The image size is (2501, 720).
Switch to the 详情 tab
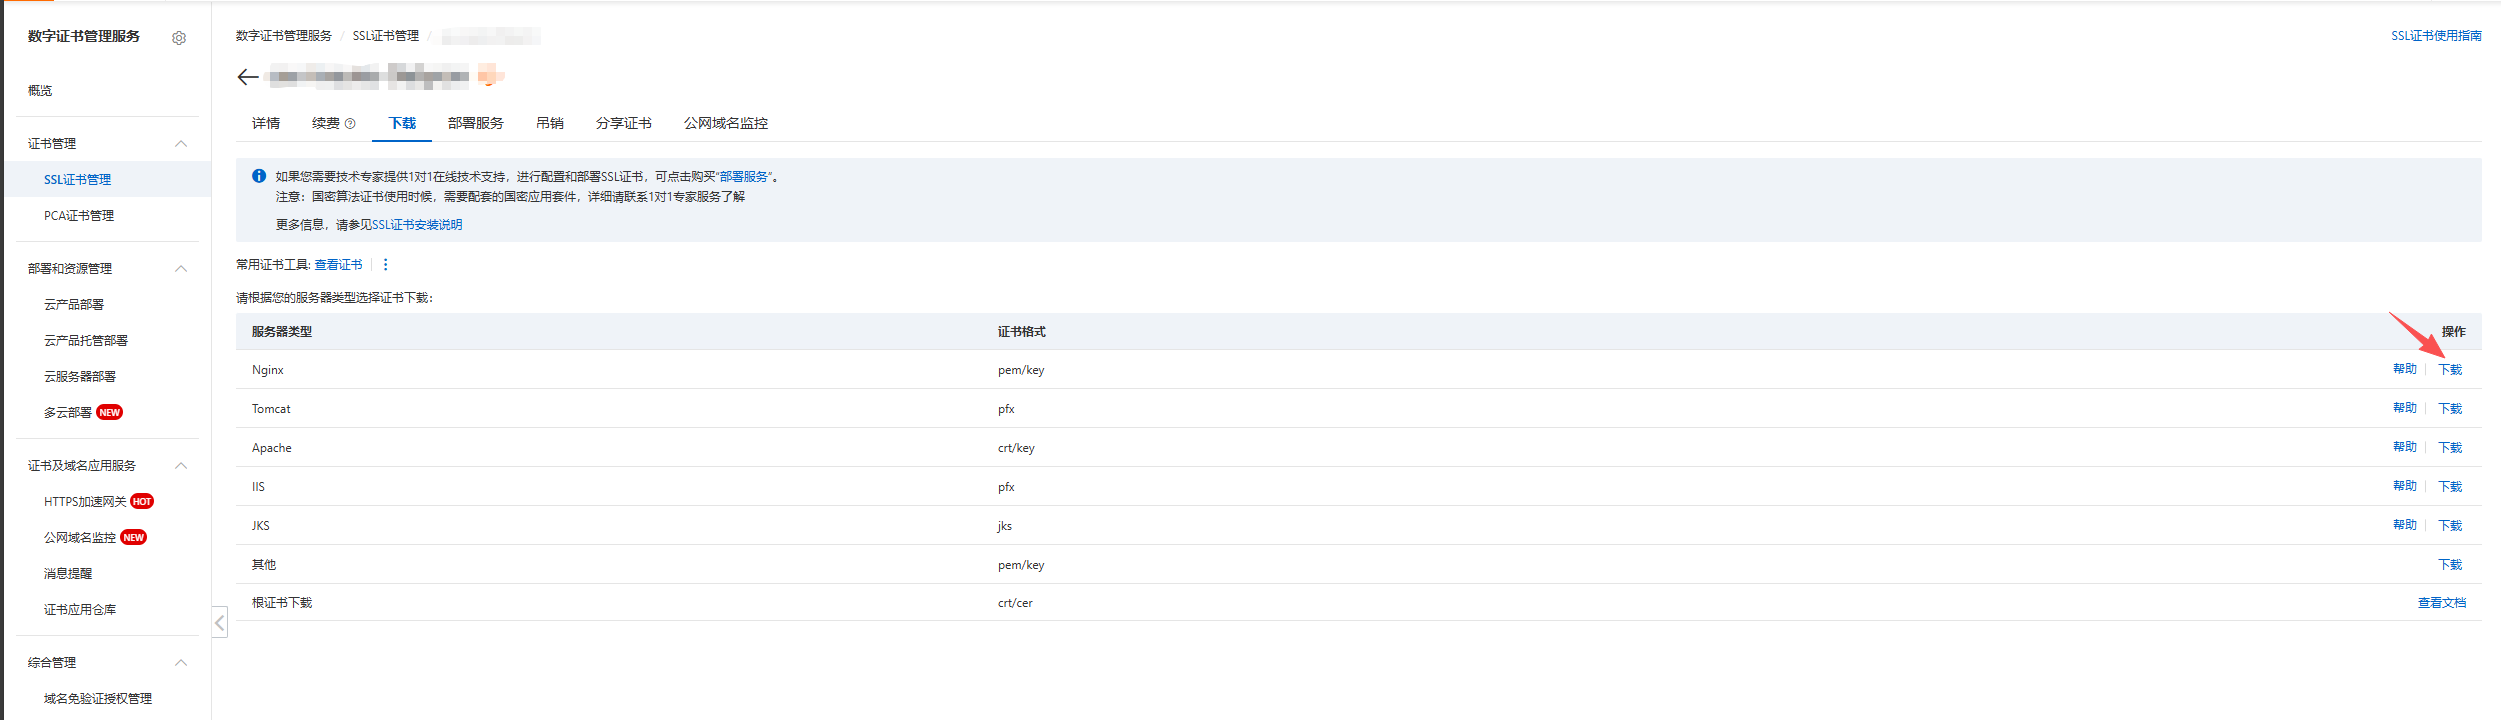coord(266,123)
